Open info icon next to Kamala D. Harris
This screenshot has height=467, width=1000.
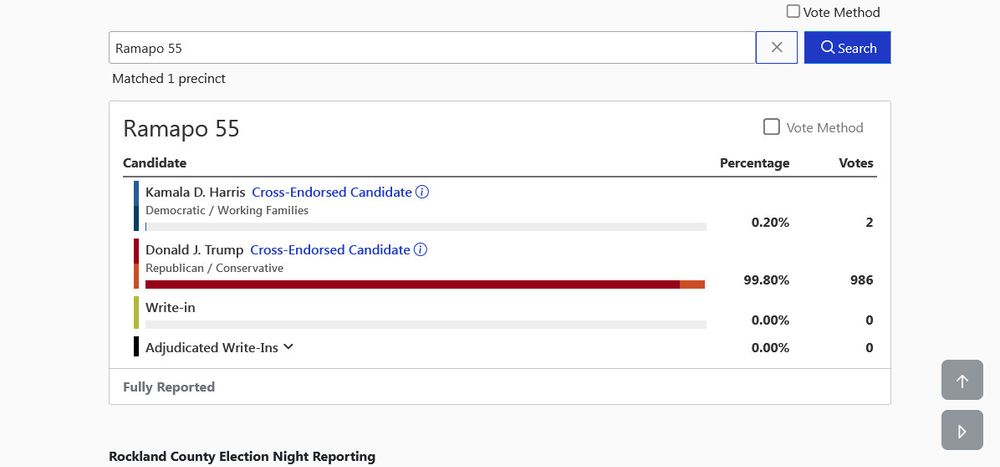pos(422,192)
